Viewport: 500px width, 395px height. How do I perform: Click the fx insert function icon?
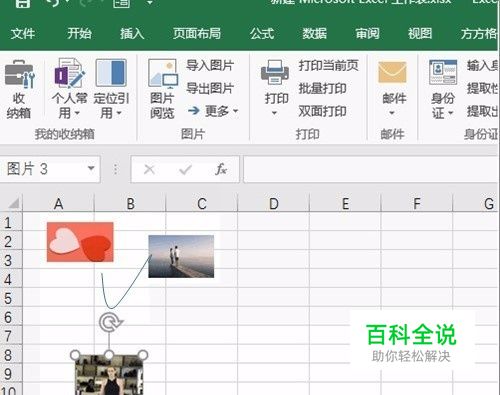coord(221,169)
